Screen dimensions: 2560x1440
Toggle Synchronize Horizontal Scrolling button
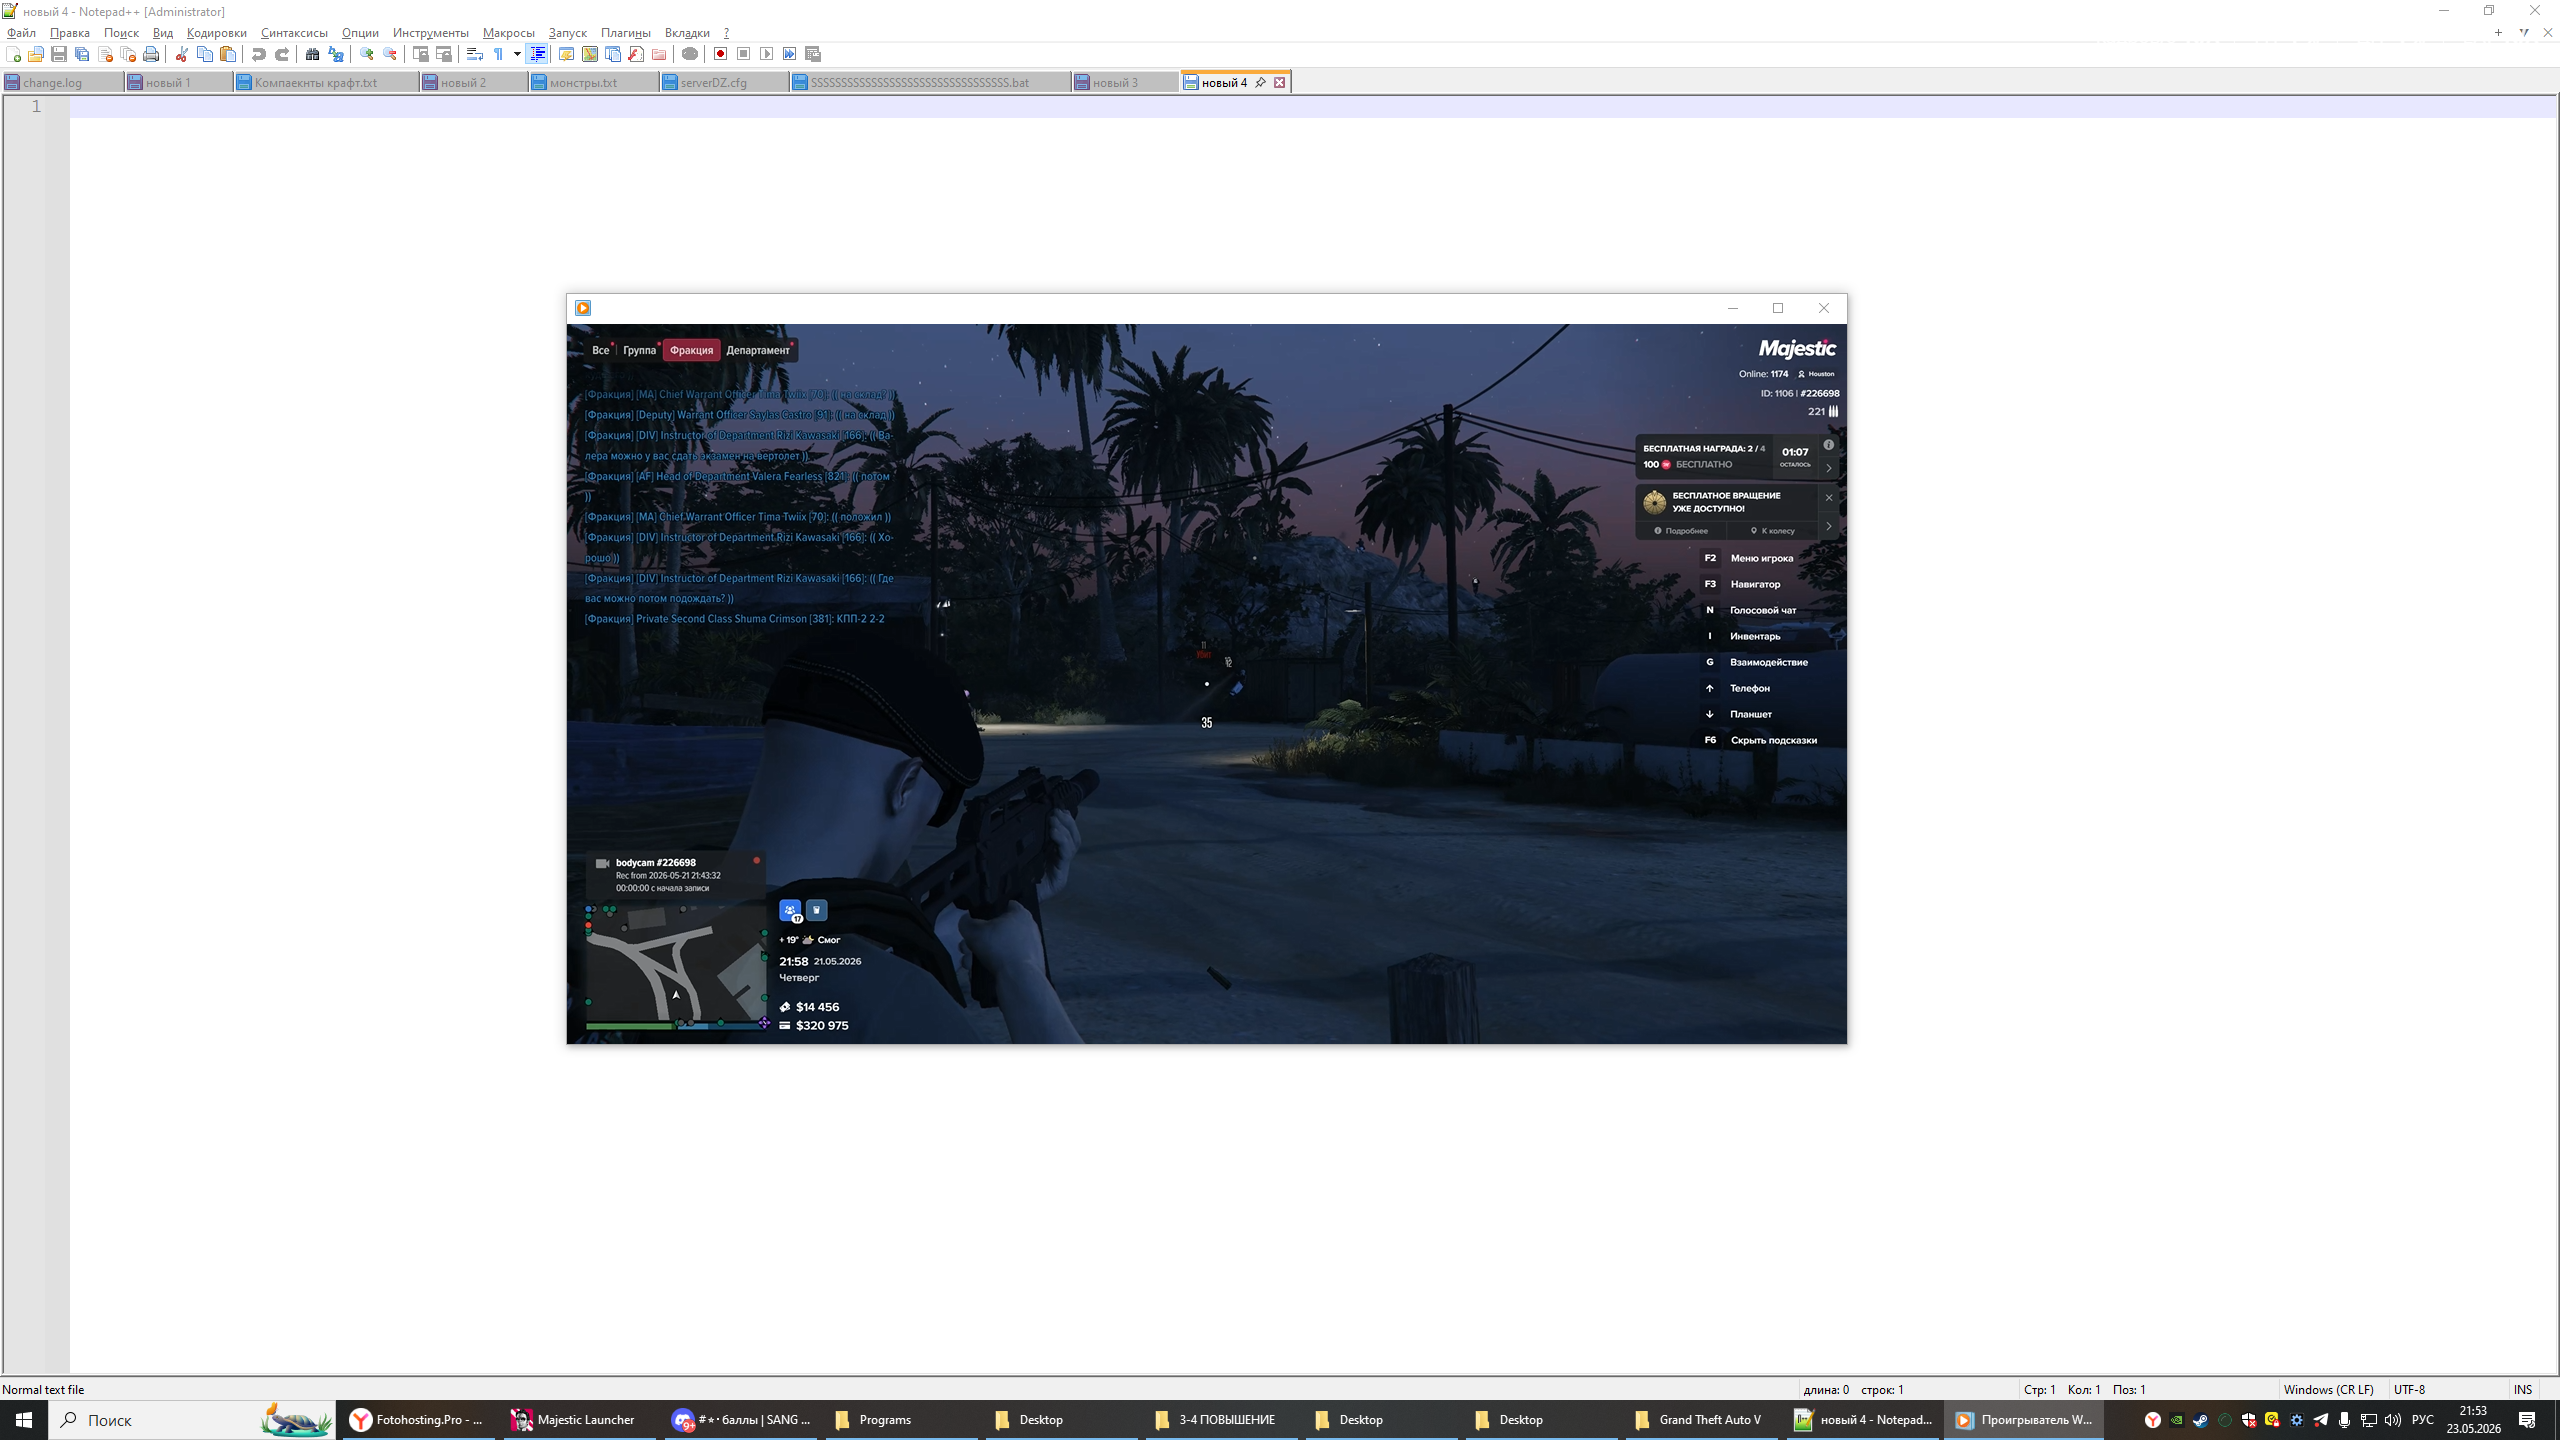(x=444, y=54)
